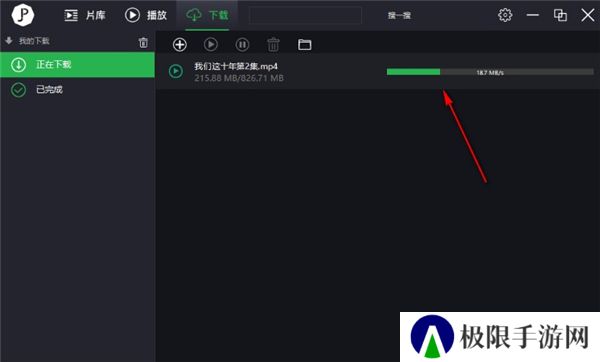Screen dimensions: 600x362
Task: Click the 搜一搜 search button
Action: pyautogui.click(x=399, y=15)
